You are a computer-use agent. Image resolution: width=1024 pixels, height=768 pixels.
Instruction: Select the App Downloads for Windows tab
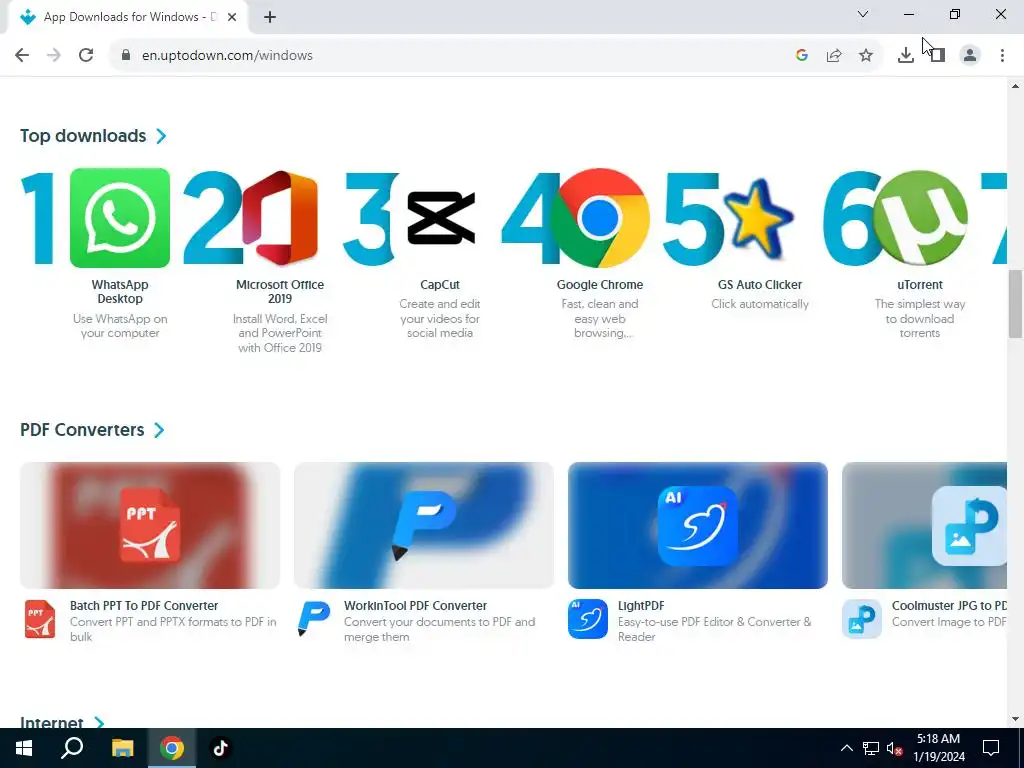coord(128,17)
